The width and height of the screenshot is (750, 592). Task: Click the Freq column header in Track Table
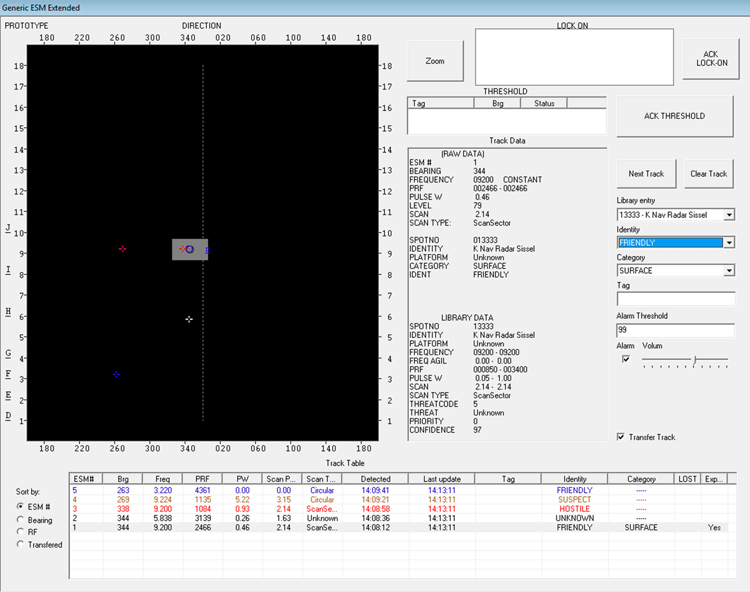[x=162, y=479]
